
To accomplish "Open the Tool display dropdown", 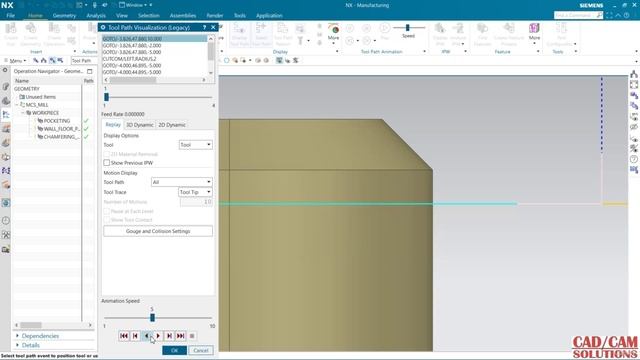I will pos(196,145).
